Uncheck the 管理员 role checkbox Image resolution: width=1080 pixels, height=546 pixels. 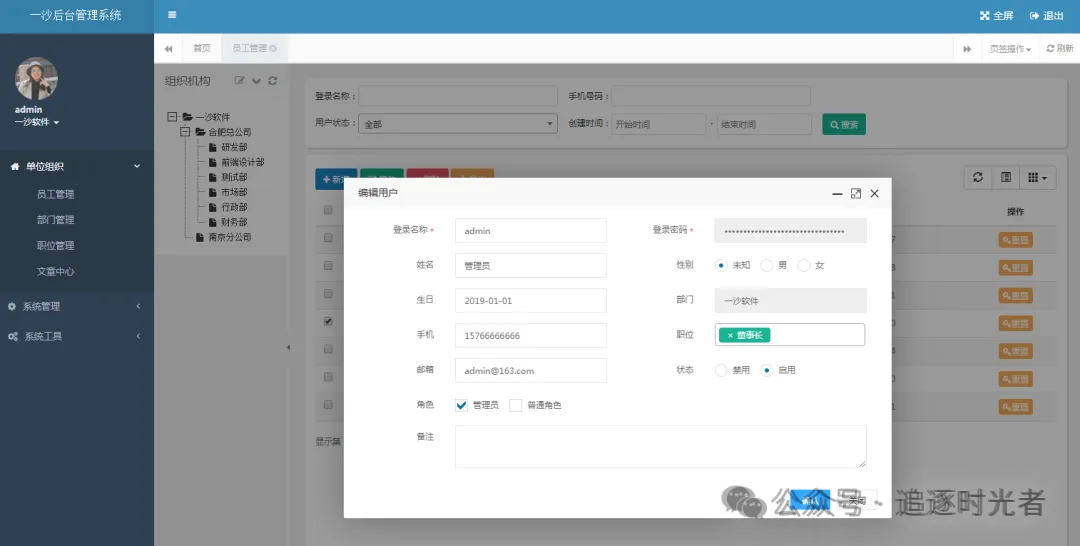(461, 406)
